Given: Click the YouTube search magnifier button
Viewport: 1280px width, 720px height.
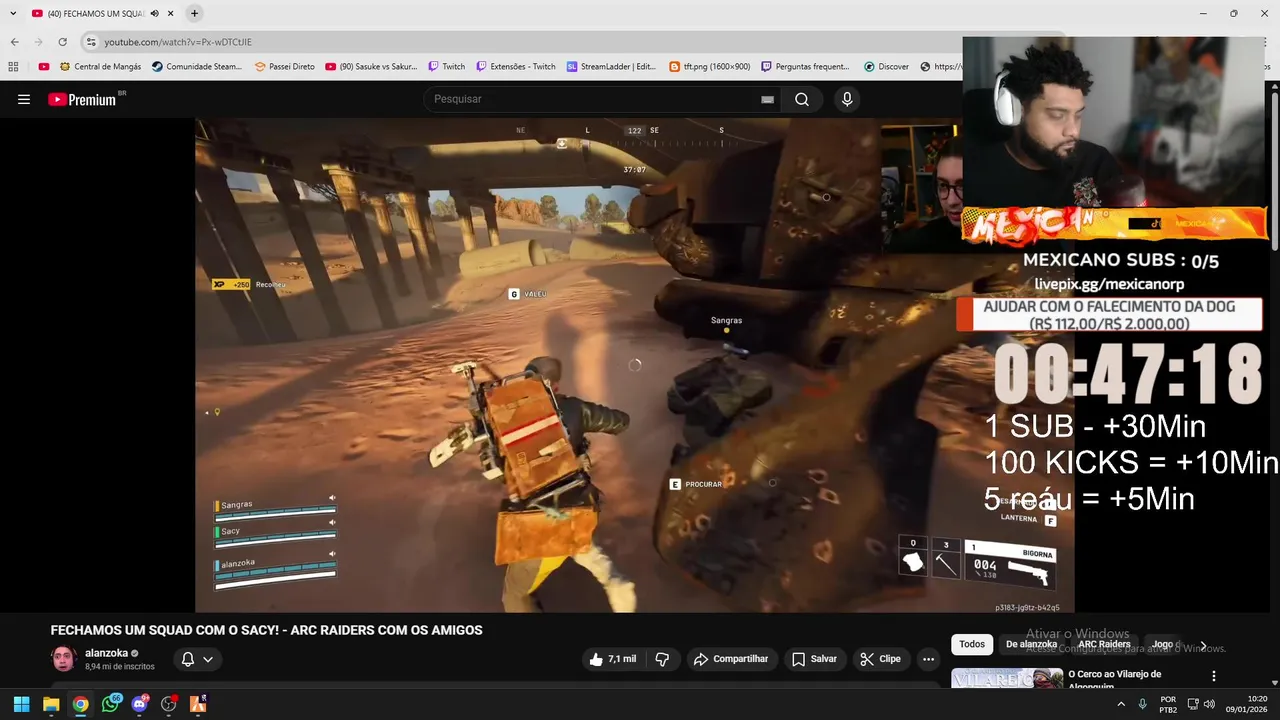Looking at the screenshot, I should [x=802, y=99].
